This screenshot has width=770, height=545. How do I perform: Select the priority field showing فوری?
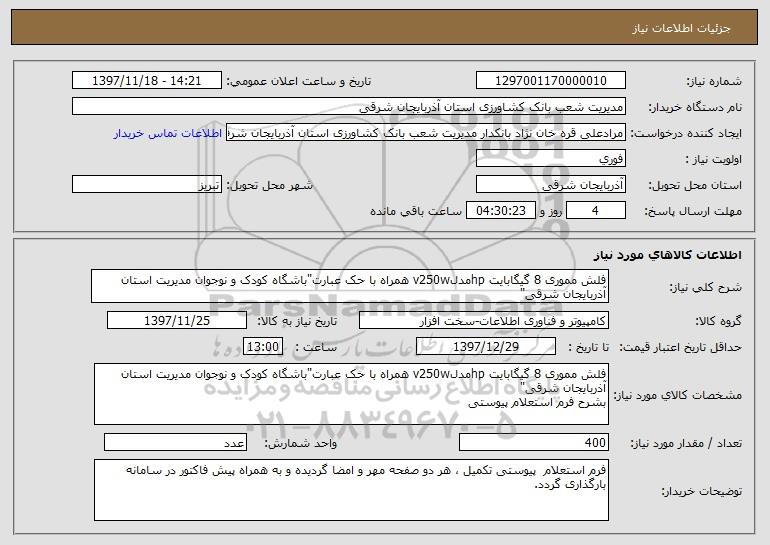pos(550,159)
